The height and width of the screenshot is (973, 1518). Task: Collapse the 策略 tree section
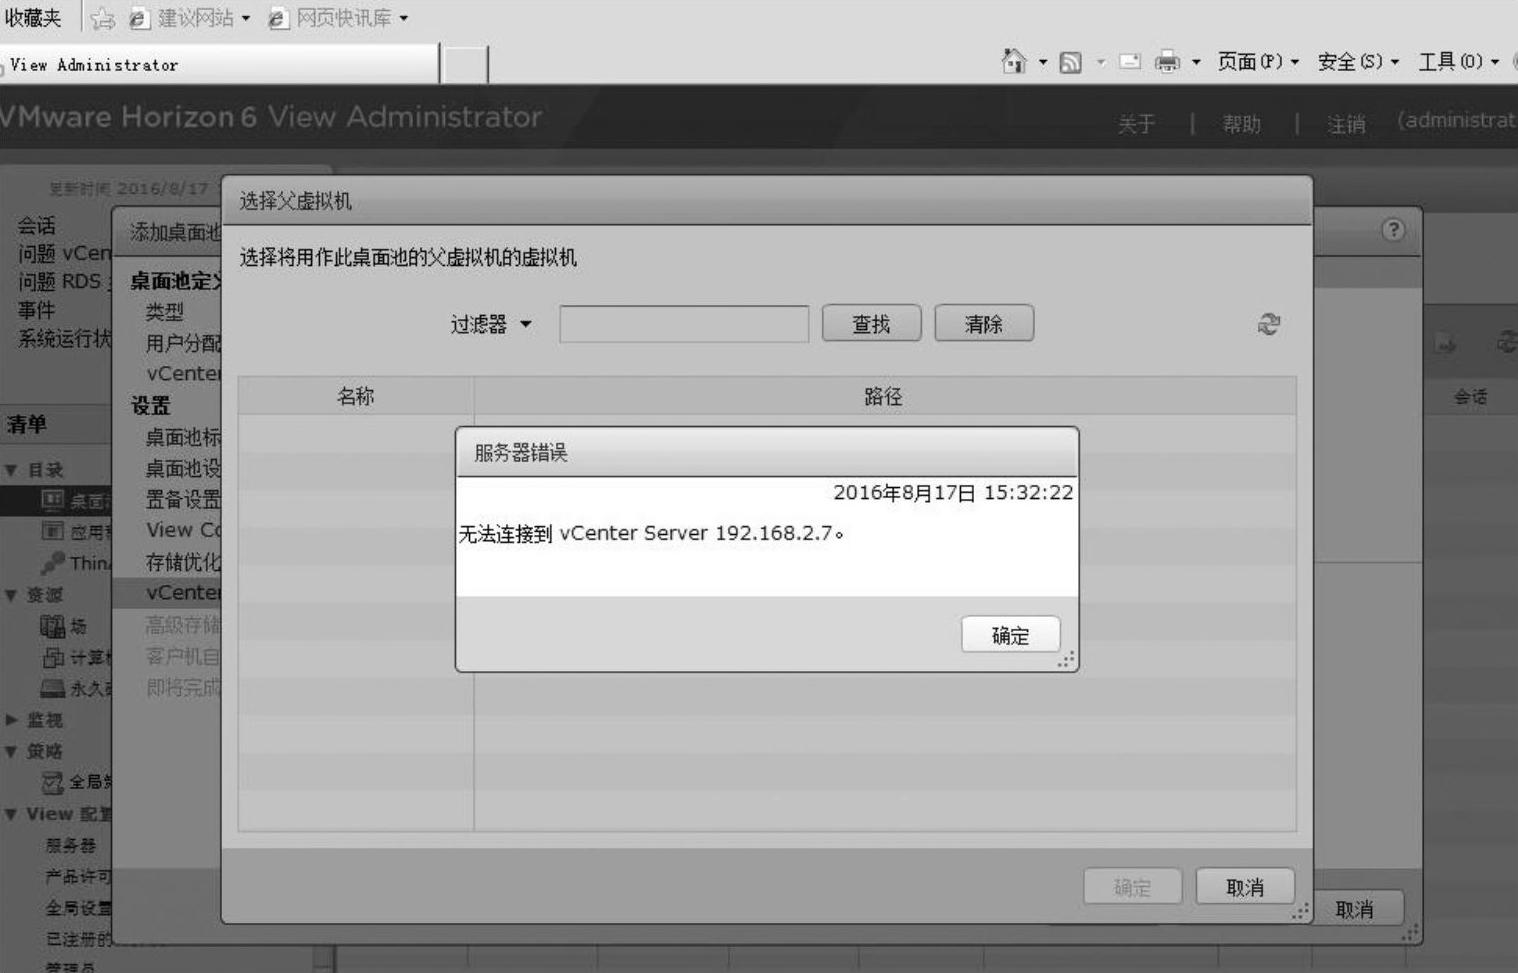(12, 751)
